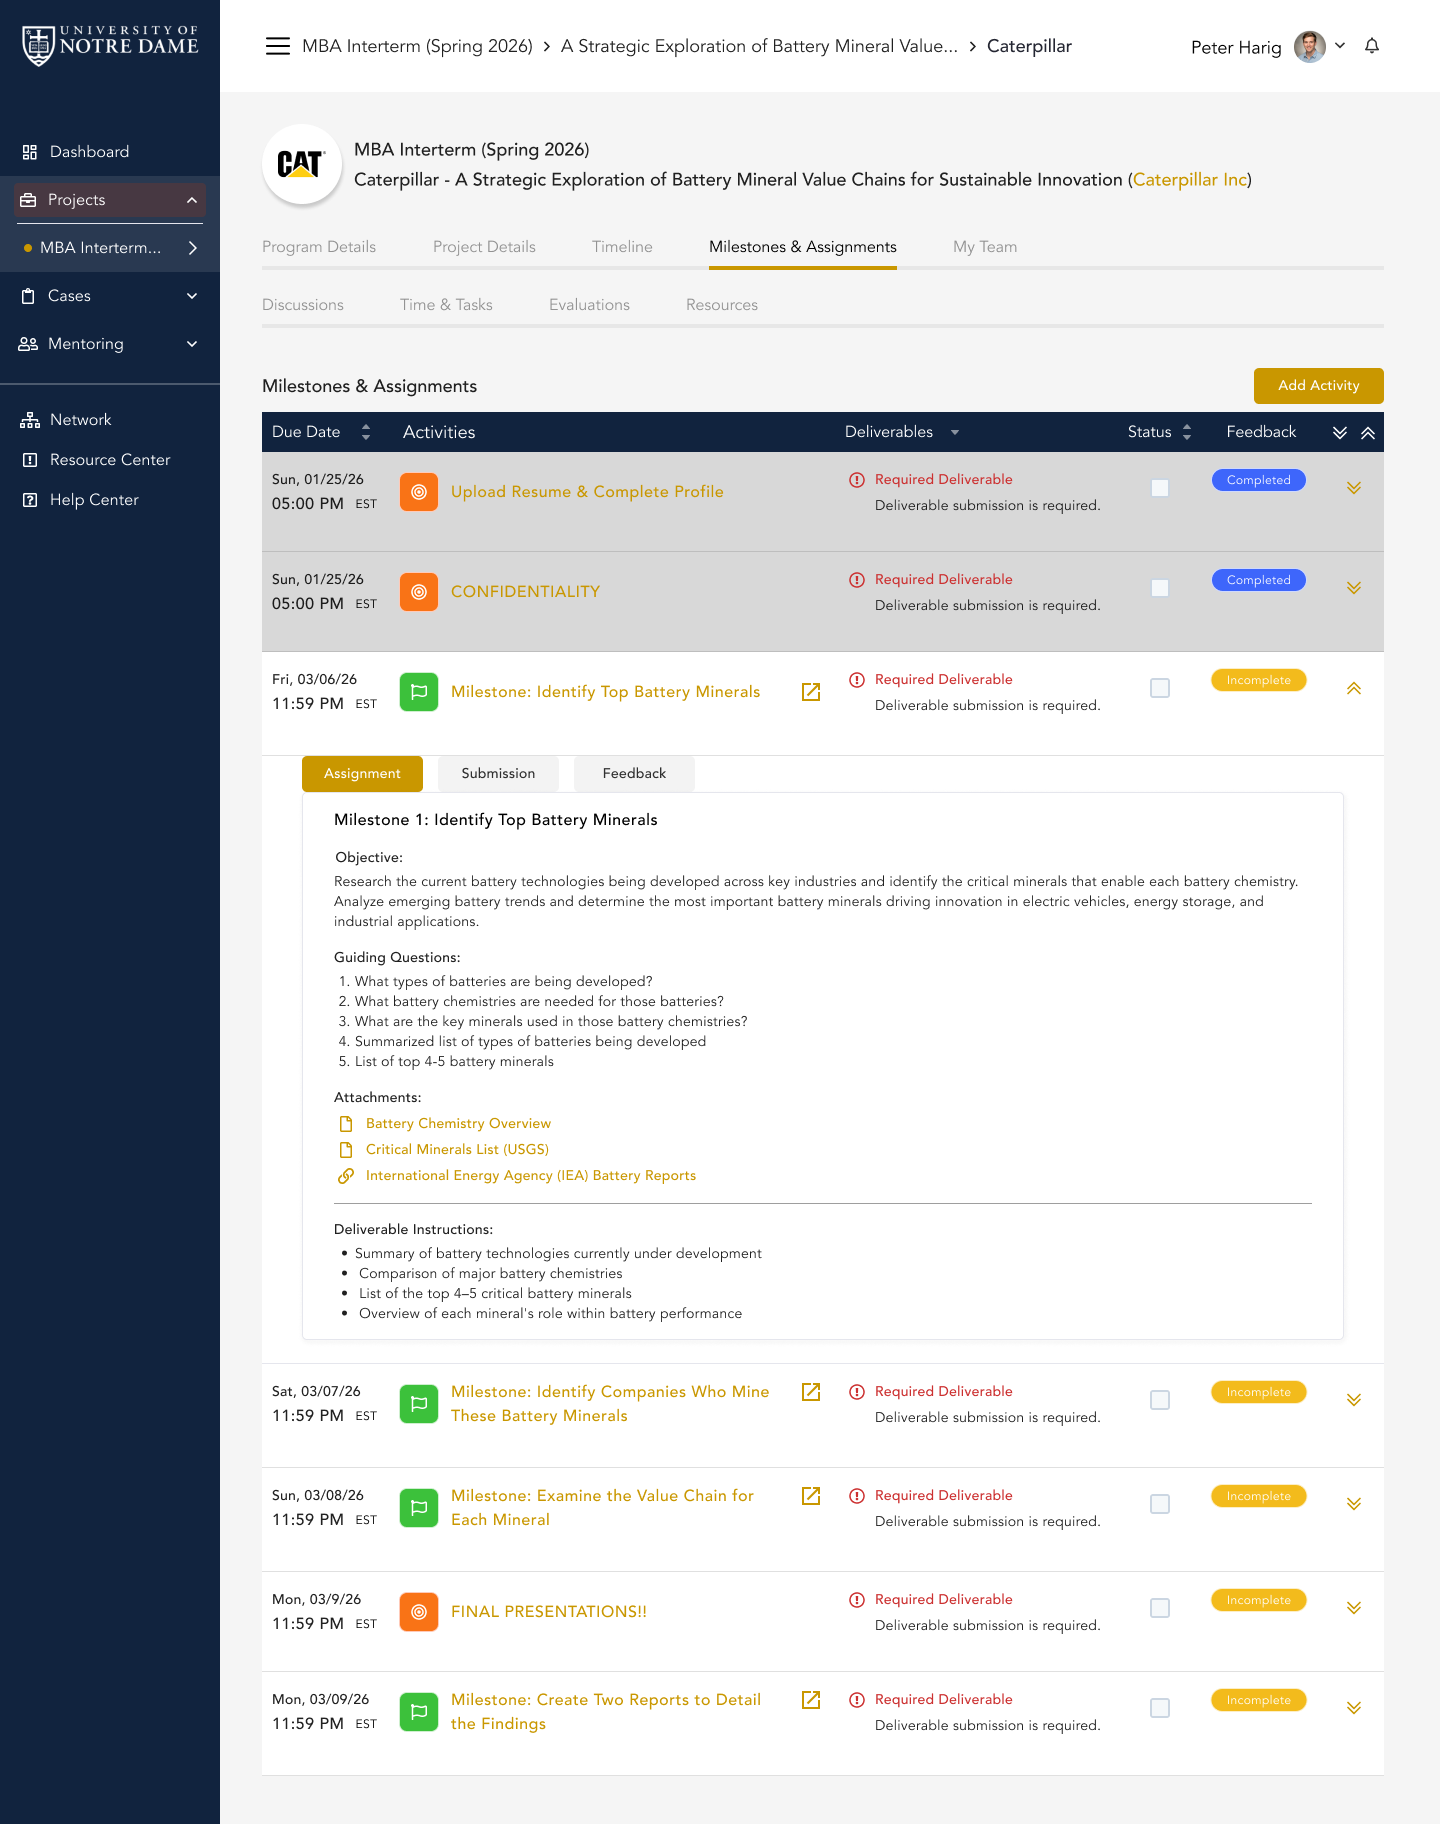
Task: Click the Cases clipboard icon
Action: [x=28, y=296]
